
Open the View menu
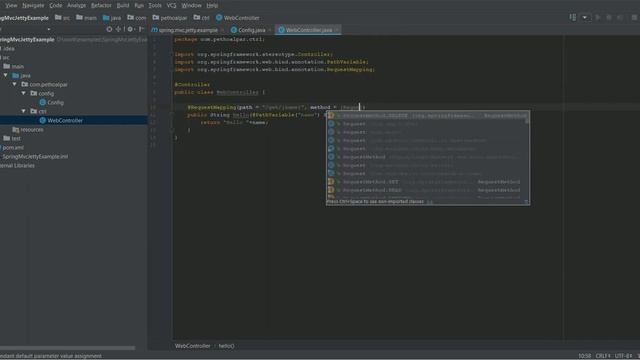point(11,5)
